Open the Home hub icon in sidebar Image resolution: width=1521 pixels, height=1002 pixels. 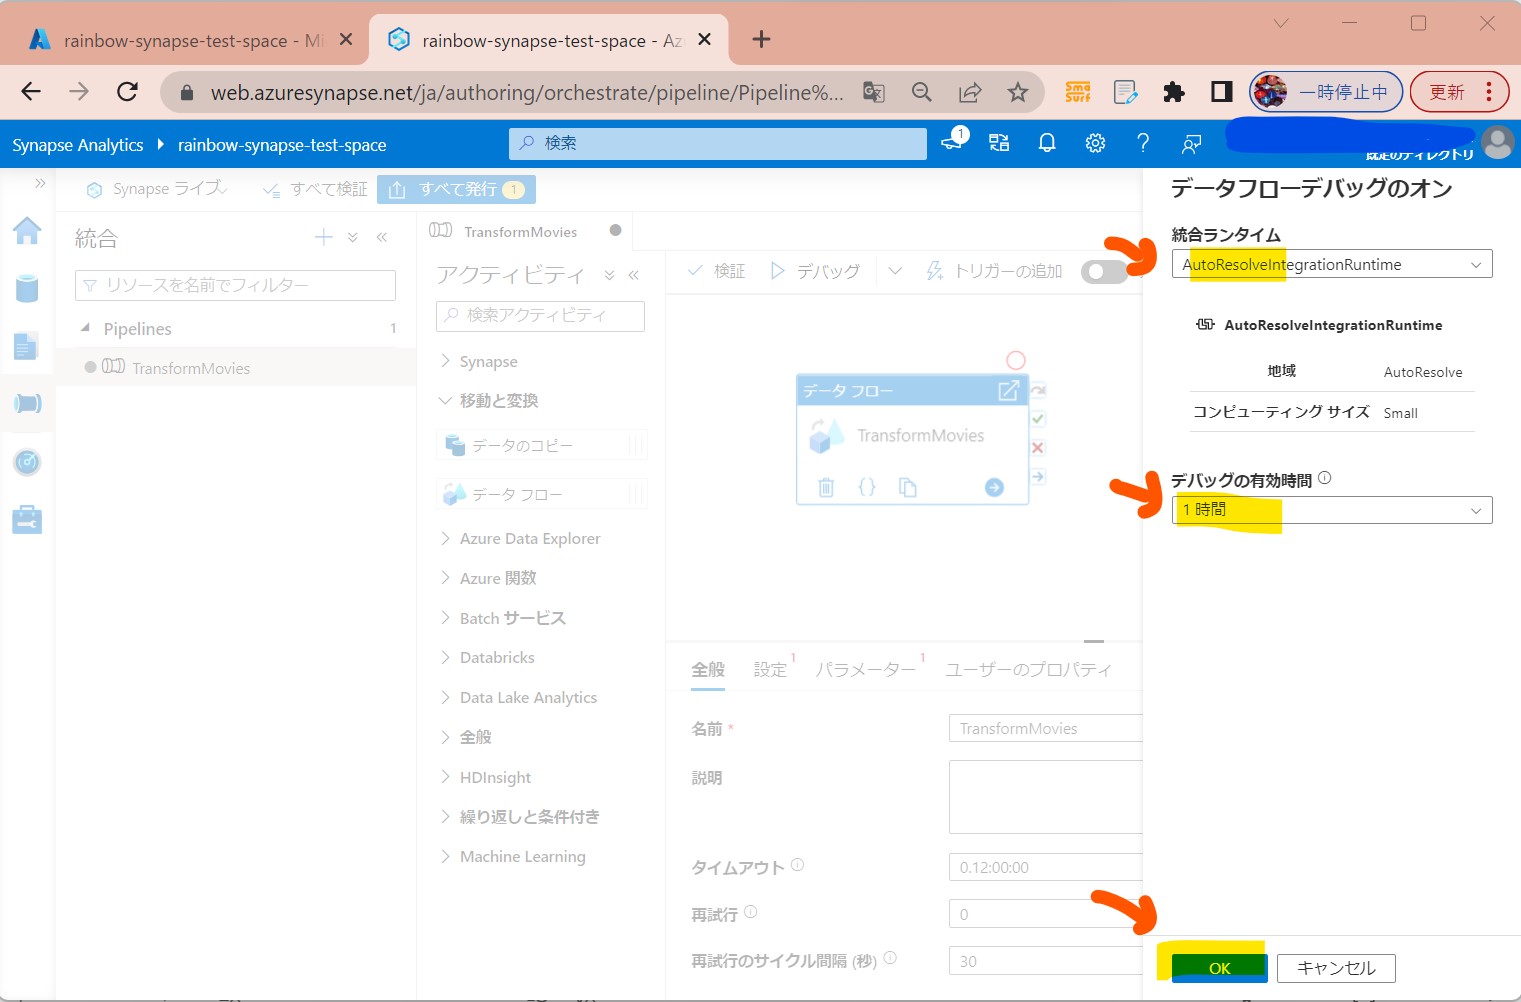coord(27,232)
